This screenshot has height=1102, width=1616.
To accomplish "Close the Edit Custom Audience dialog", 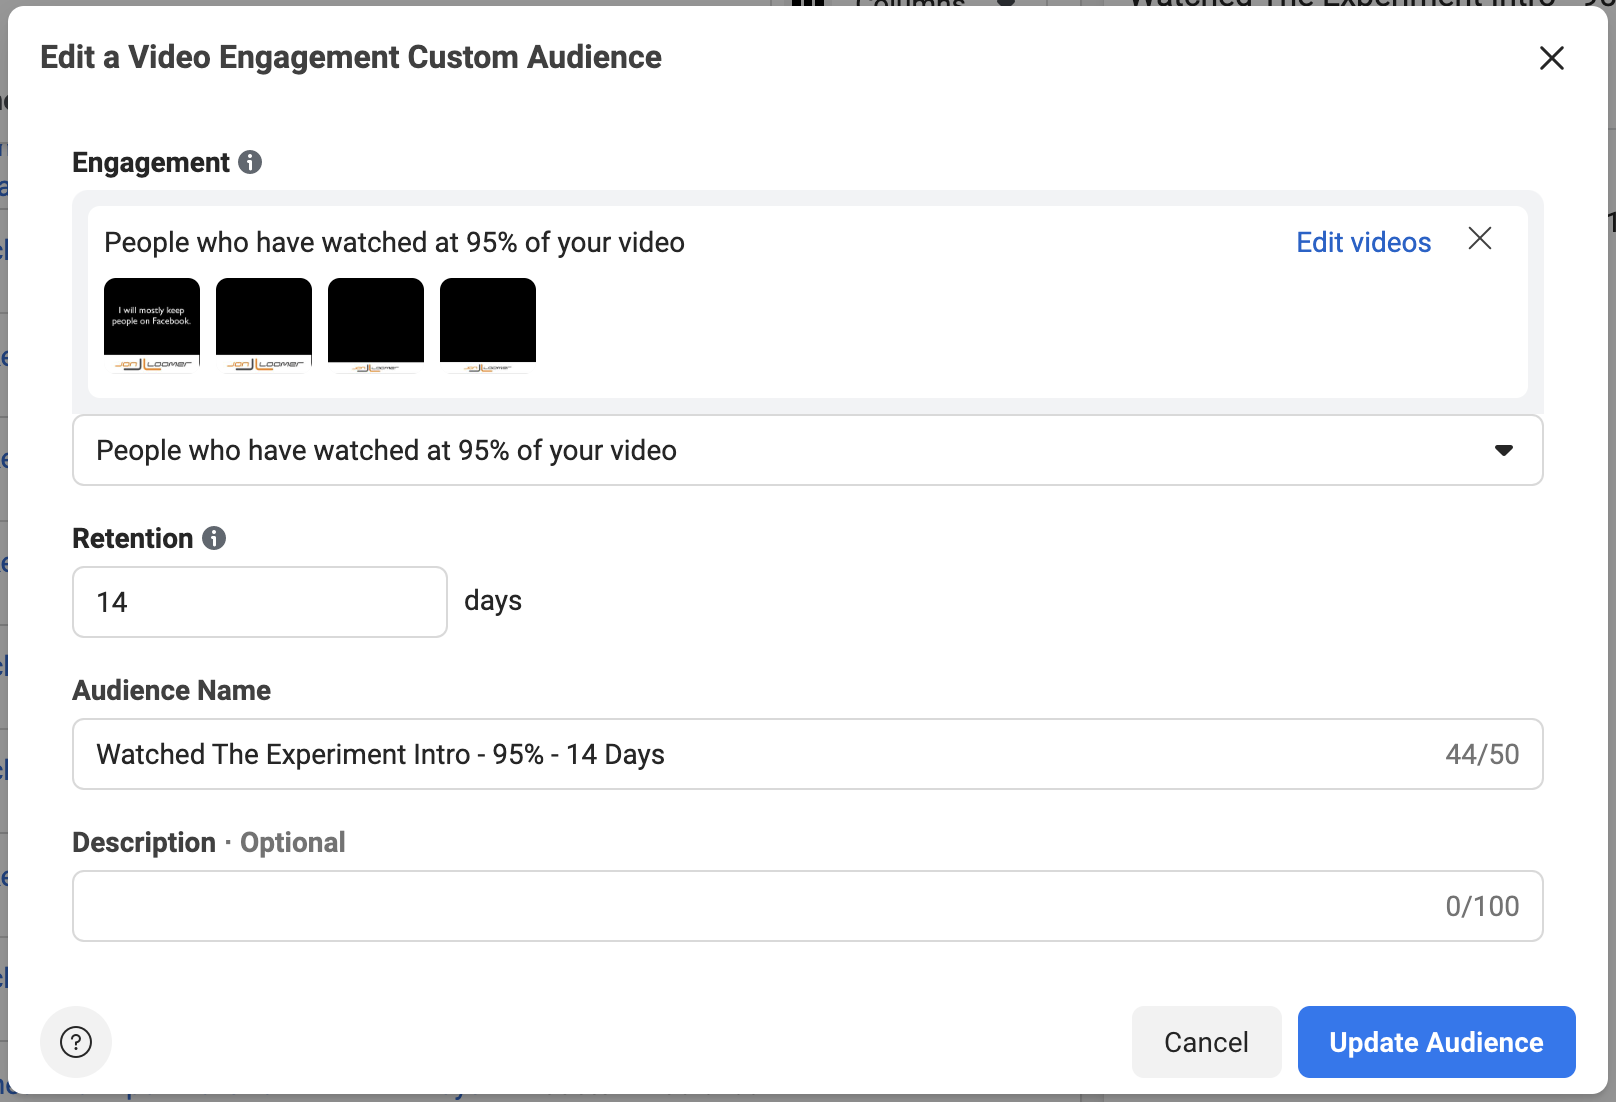I will (x=1552, y=58).
